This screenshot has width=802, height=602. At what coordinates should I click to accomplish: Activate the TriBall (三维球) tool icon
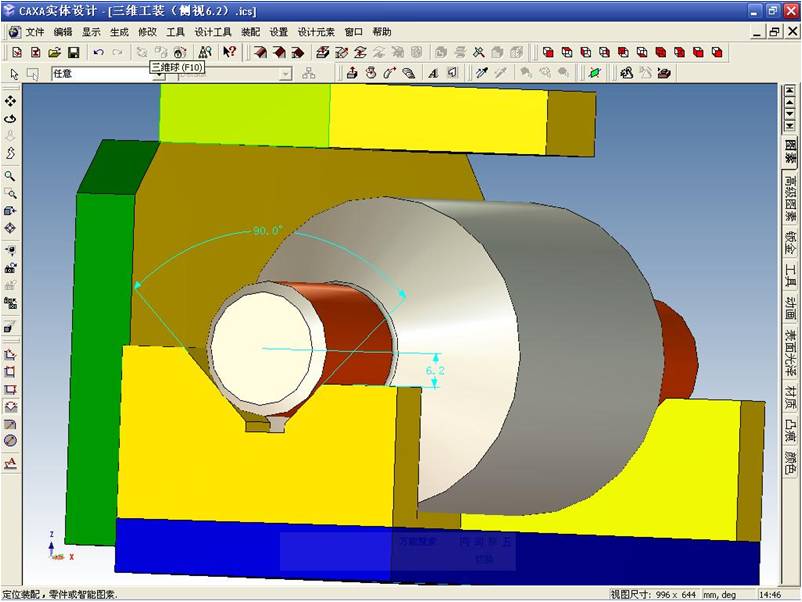(179, 52)
